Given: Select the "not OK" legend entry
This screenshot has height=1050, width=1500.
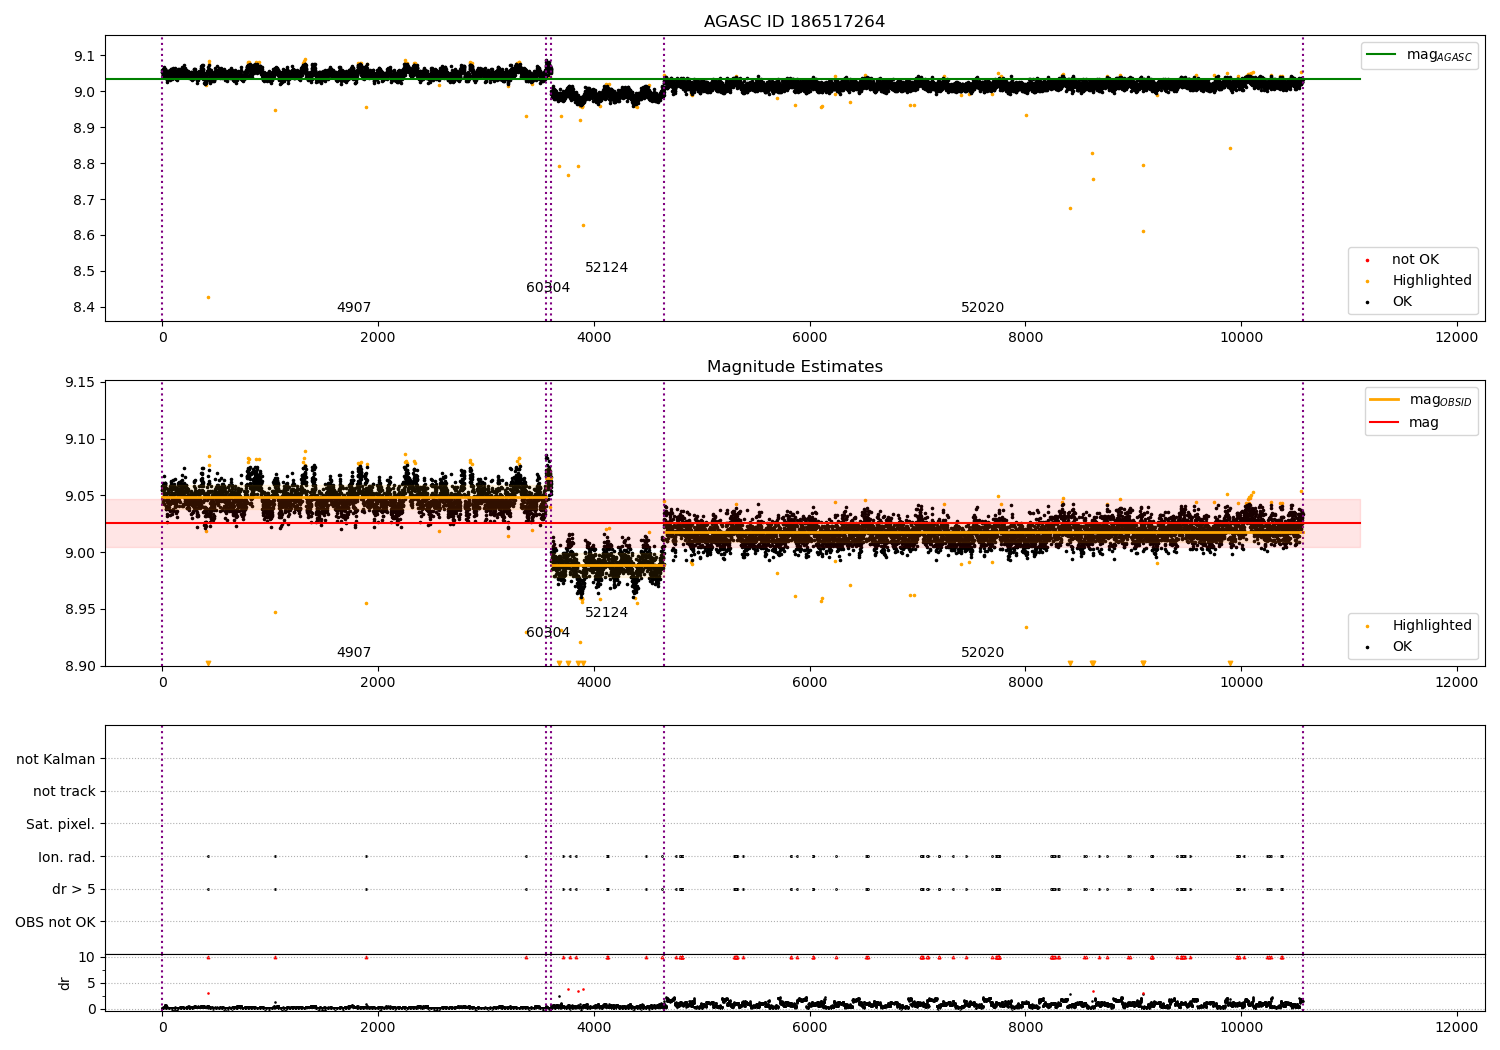Looking at the screenshot, I should pyautogui.click(x=1415, y=260).
